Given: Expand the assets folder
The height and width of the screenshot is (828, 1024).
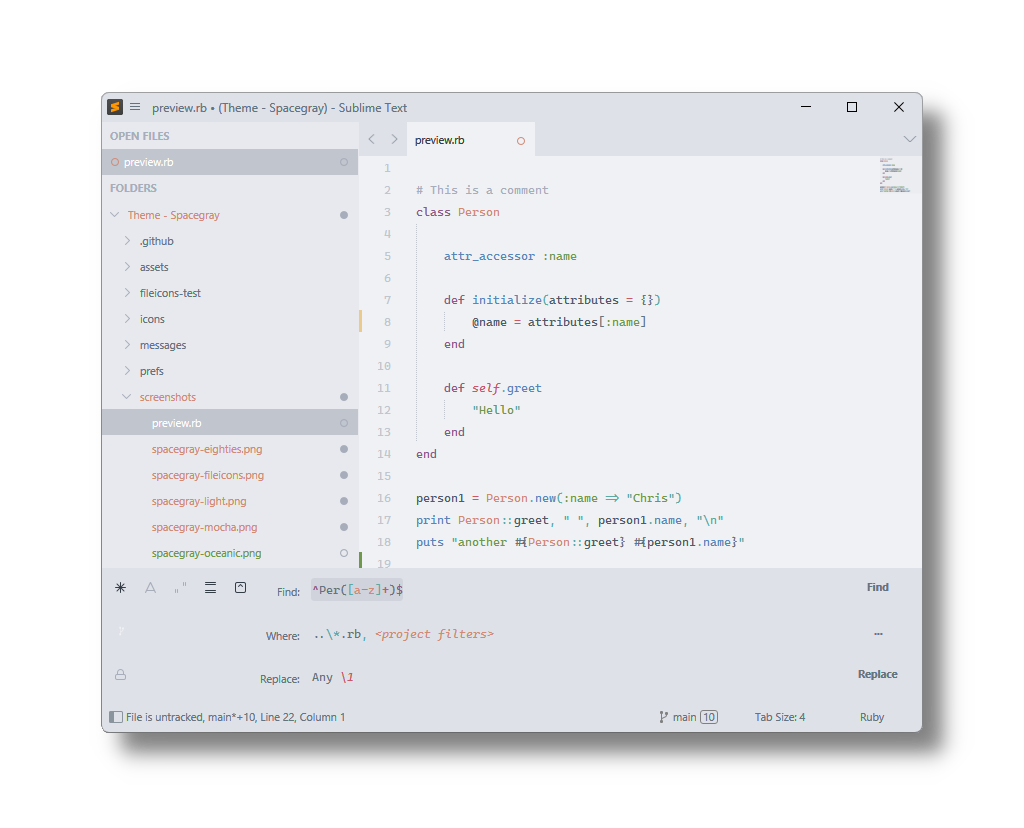Looking at the screenshot, I should pos(127,267).
